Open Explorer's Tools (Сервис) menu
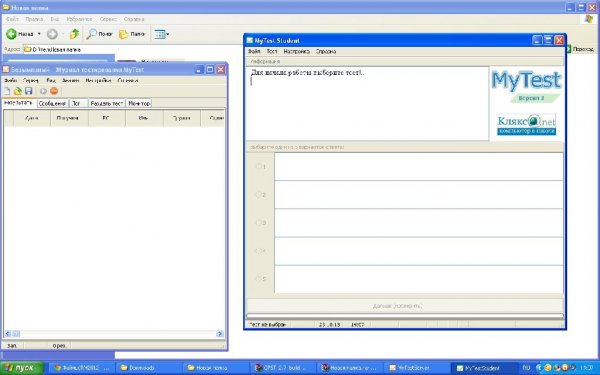Viewport: 600px width, 375px height. pyautogui.click(x=108, y=19)
